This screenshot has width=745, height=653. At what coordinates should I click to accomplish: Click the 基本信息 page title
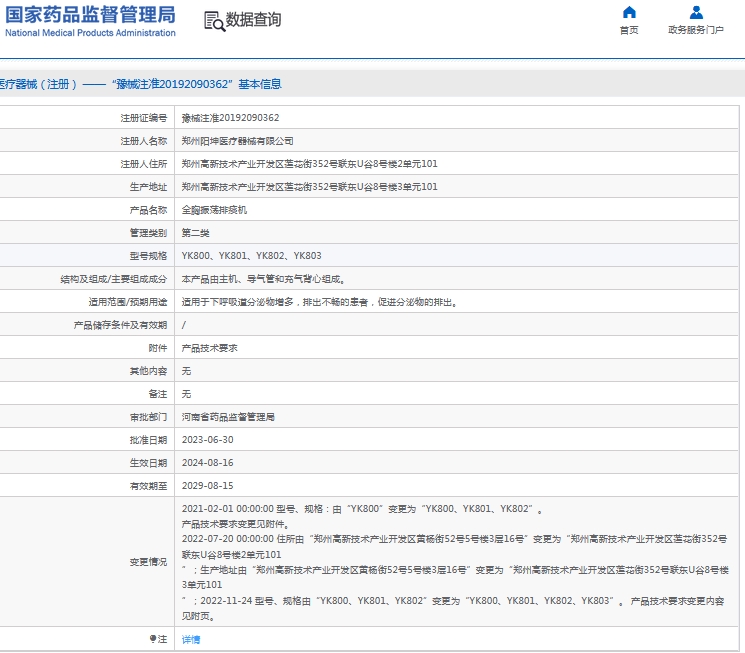(x=260, y=84)
